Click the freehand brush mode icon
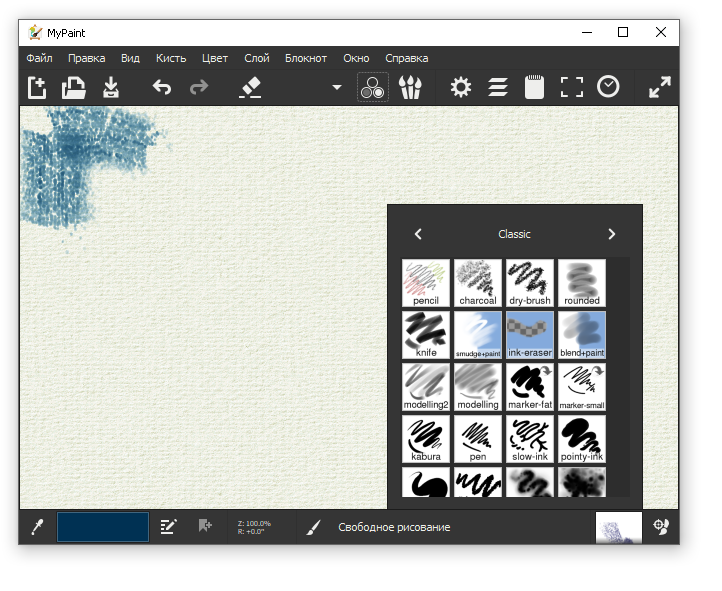 point(314,527)
